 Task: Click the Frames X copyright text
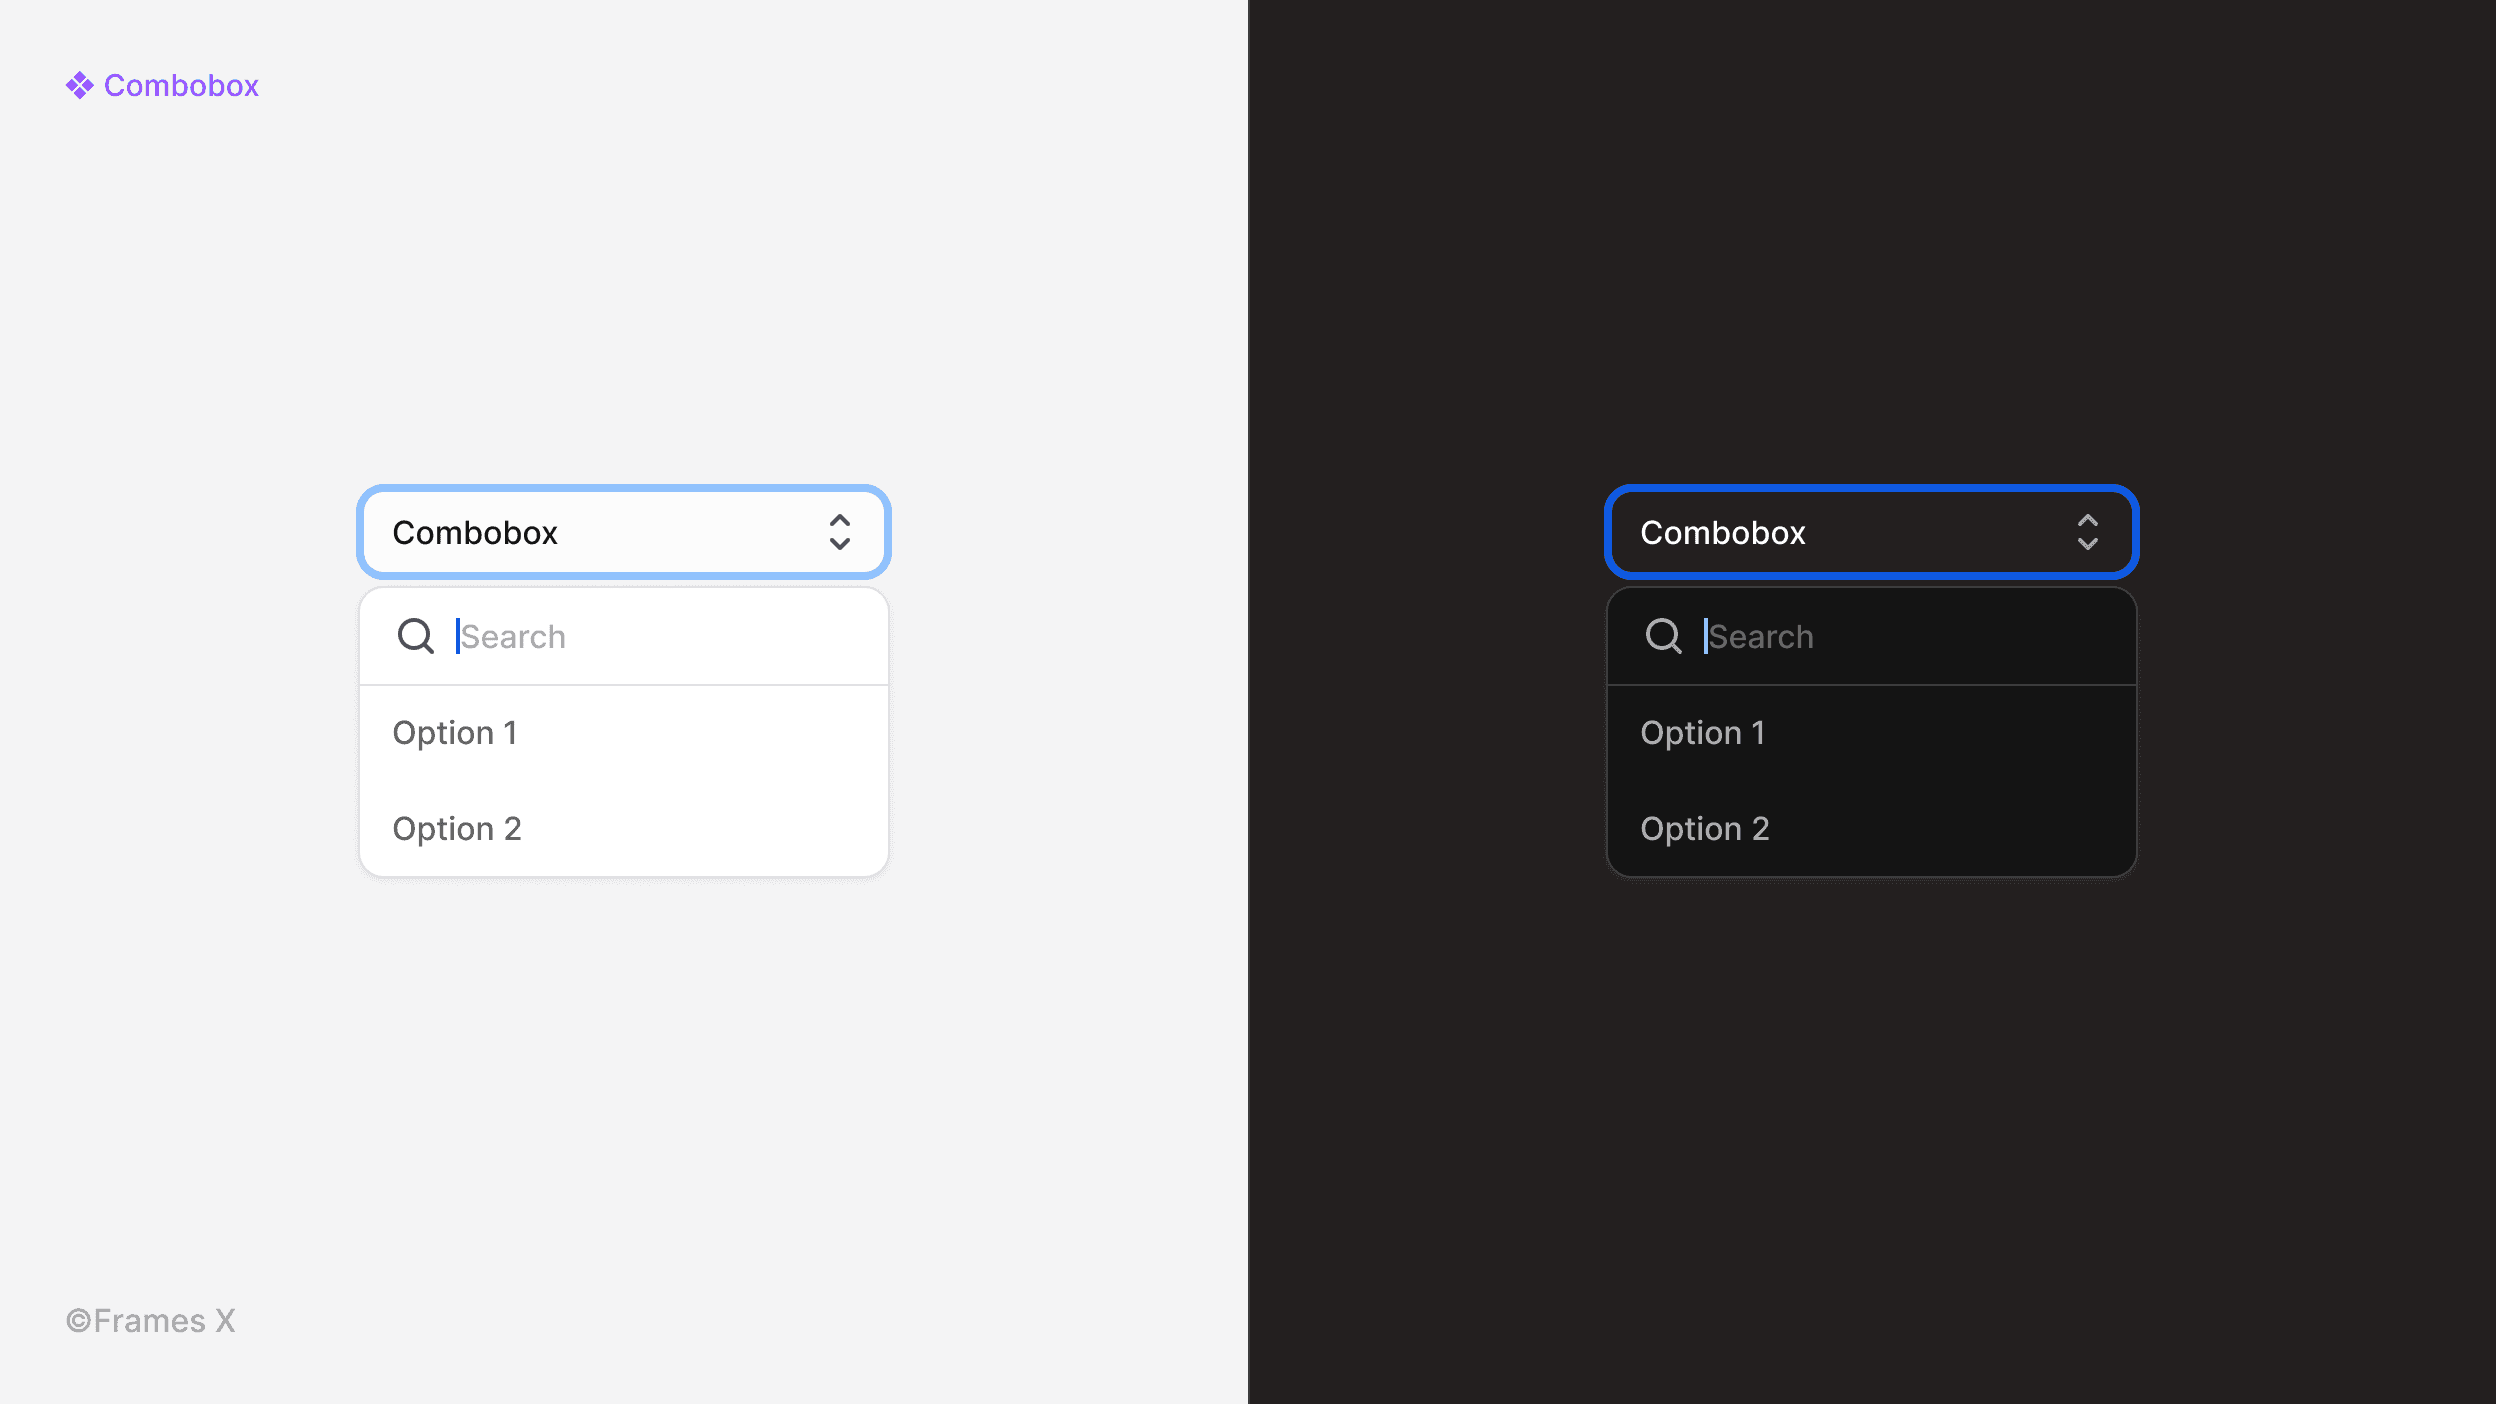pyautogui.click(x=150, y=1320)
